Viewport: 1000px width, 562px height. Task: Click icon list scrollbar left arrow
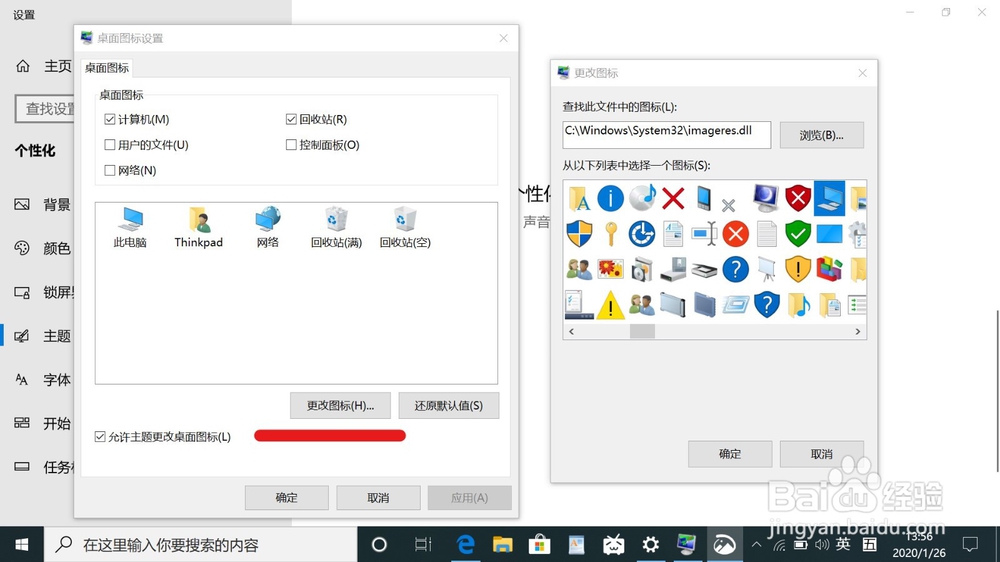(x=571, y=332)
